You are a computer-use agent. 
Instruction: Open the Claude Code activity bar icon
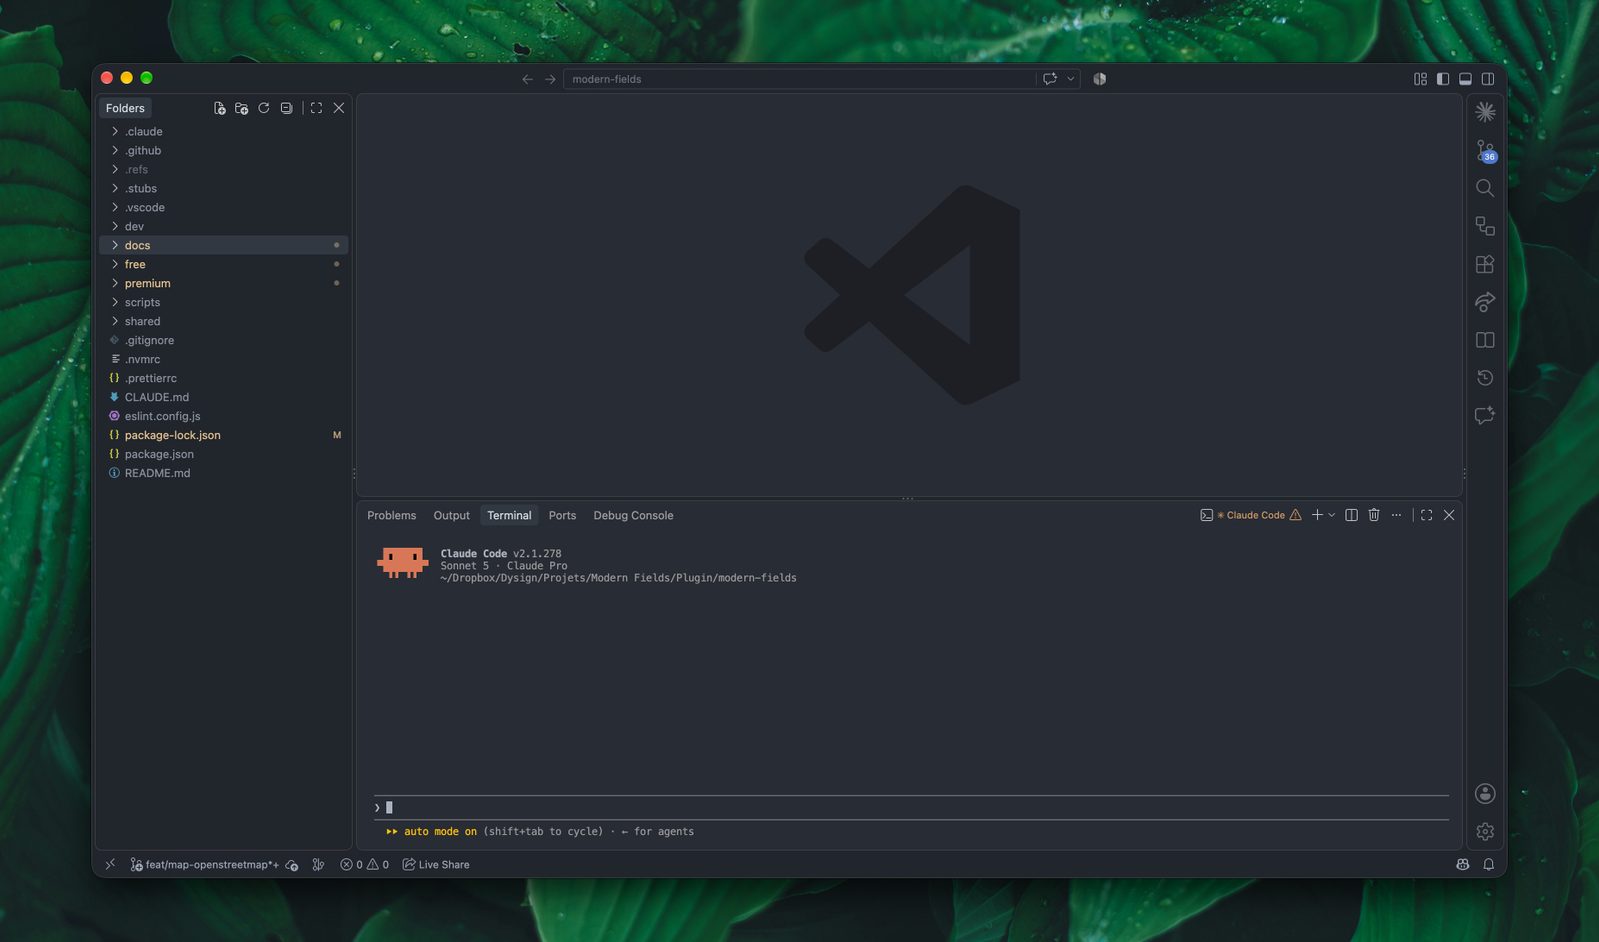[1485, 112]
